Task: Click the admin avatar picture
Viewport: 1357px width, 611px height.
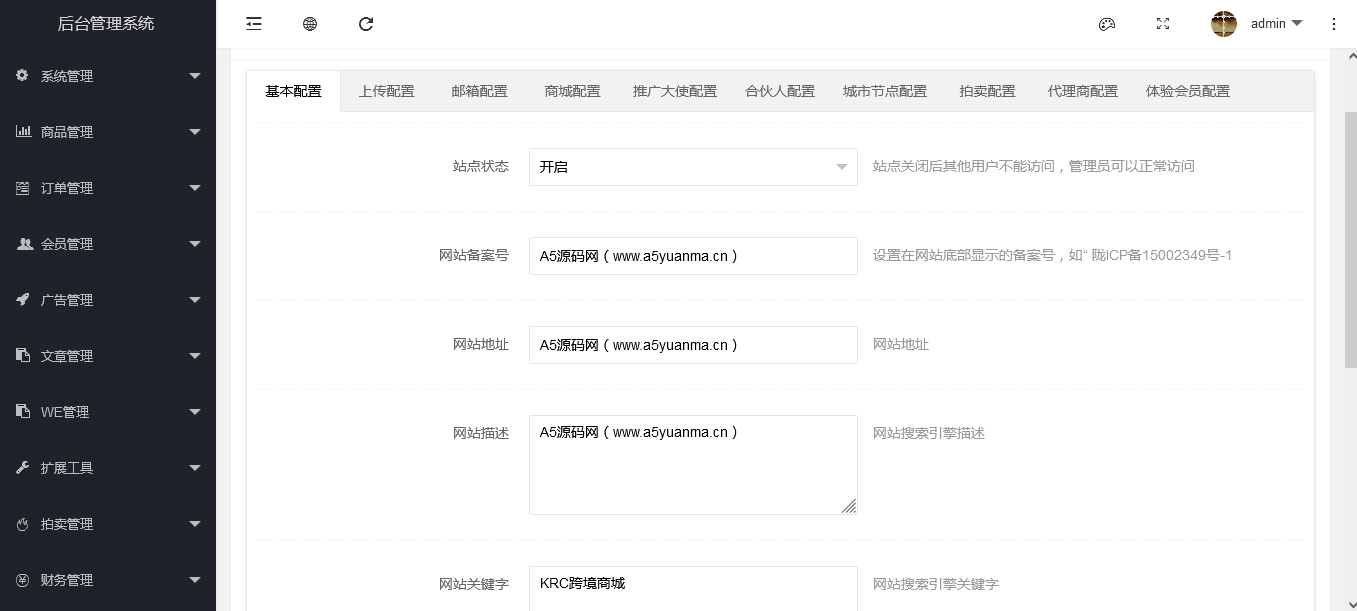Action: [1224, 24]
